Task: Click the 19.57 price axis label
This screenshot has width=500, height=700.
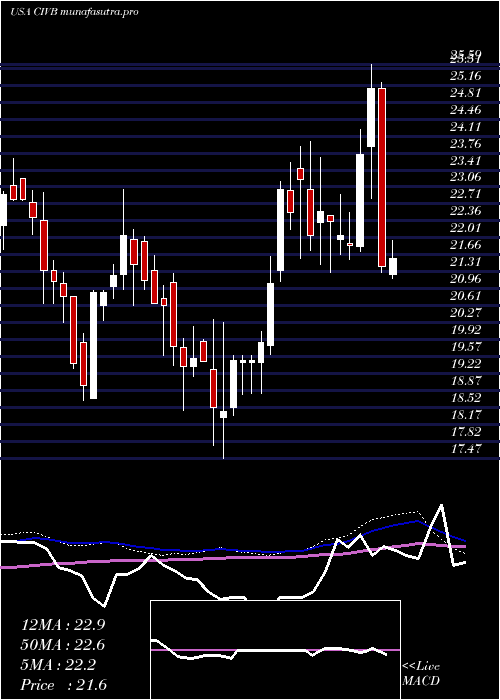Action: (x=466, y=347)
